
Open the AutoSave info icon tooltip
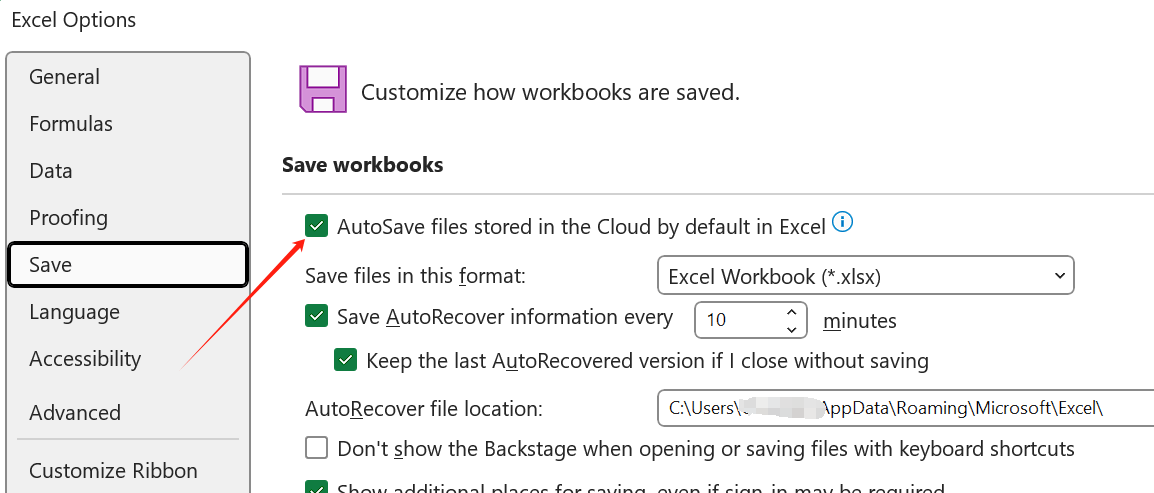[842, 221]
